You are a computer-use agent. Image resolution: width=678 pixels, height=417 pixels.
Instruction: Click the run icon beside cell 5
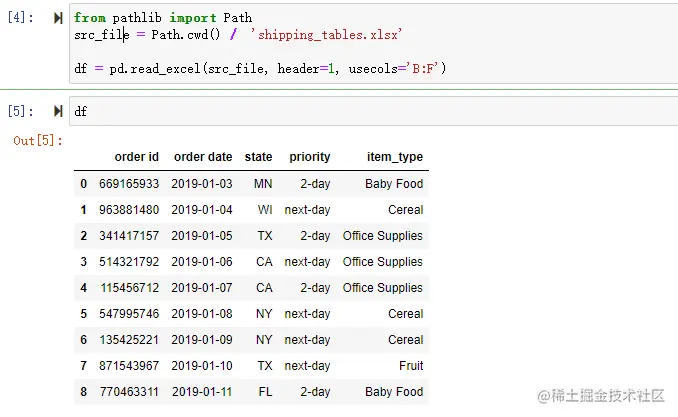pyautogui.click(x=57, y=111)
